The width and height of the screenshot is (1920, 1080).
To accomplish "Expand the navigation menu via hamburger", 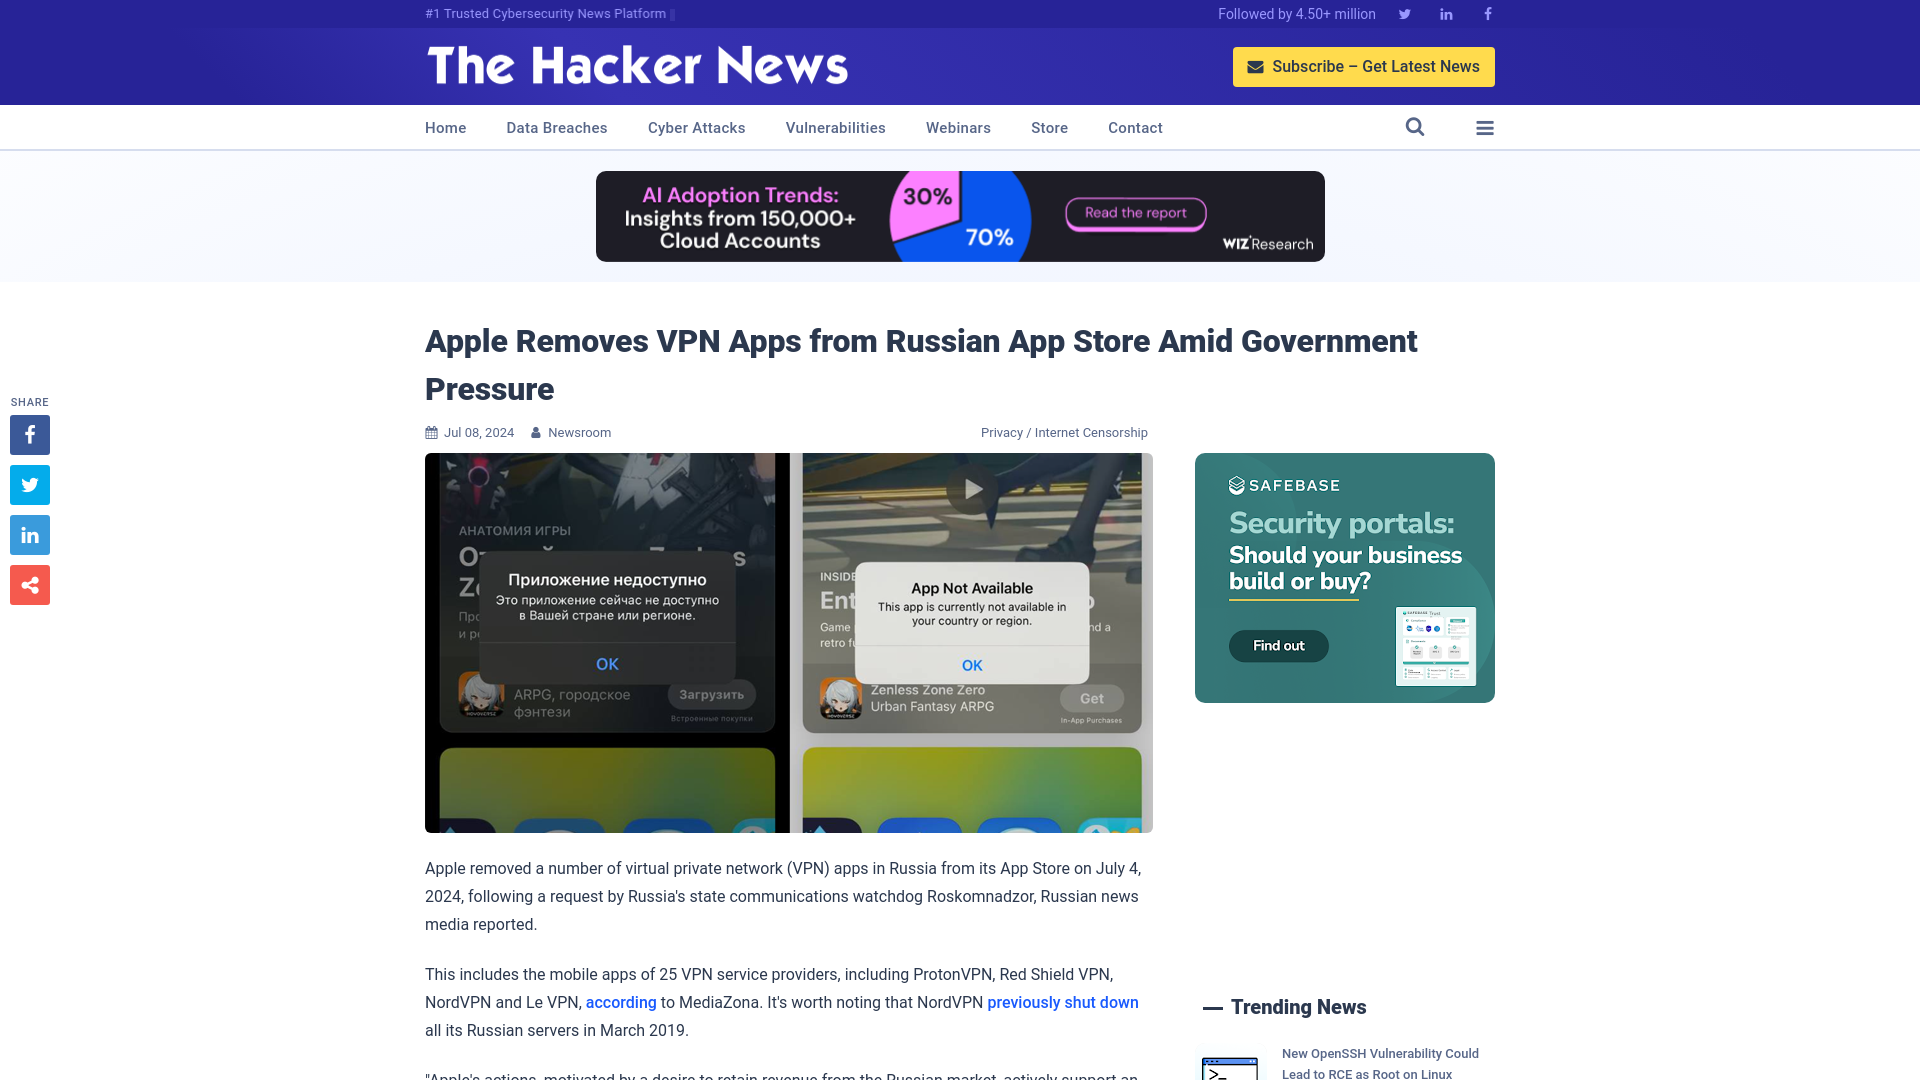I will (x=1485, y=128).
